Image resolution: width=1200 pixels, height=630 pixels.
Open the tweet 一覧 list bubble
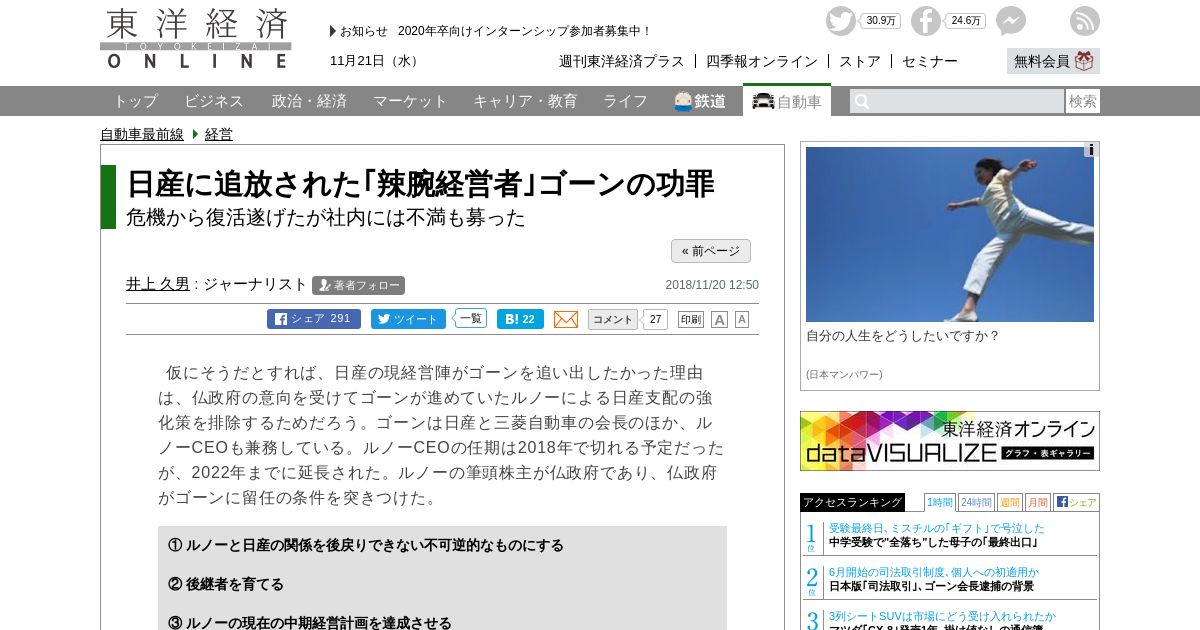pyautogui.click(x=471, y=318)
